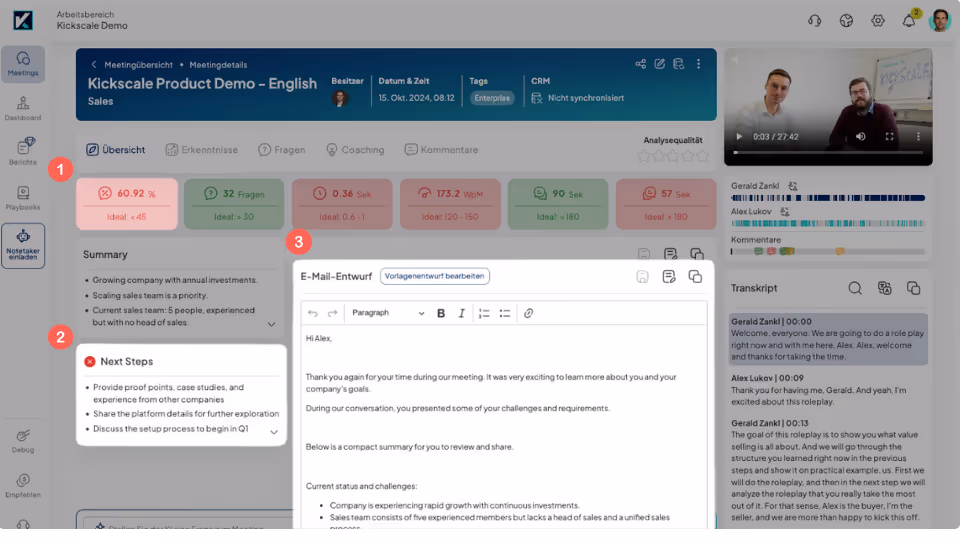Play the meeting video
The height and width of the screenshot is (539, 960).
739,137
